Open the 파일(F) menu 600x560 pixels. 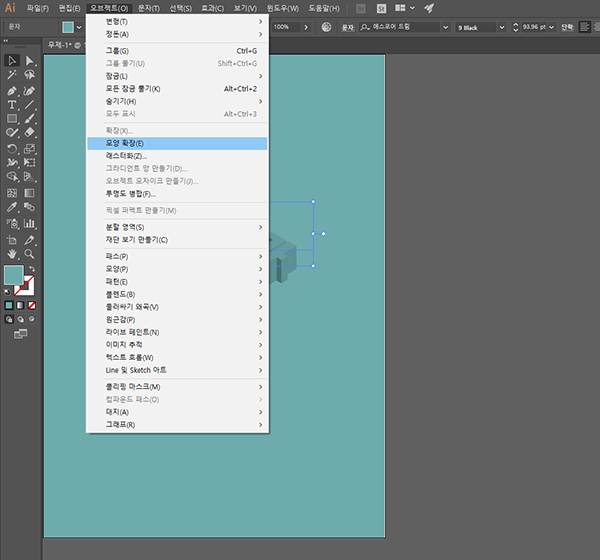point(38,8)
